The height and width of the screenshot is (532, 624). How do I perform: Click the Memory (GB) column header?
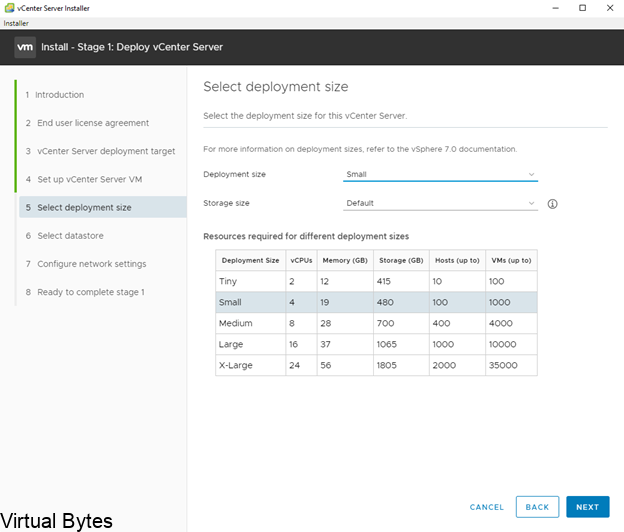click(345, 260)
